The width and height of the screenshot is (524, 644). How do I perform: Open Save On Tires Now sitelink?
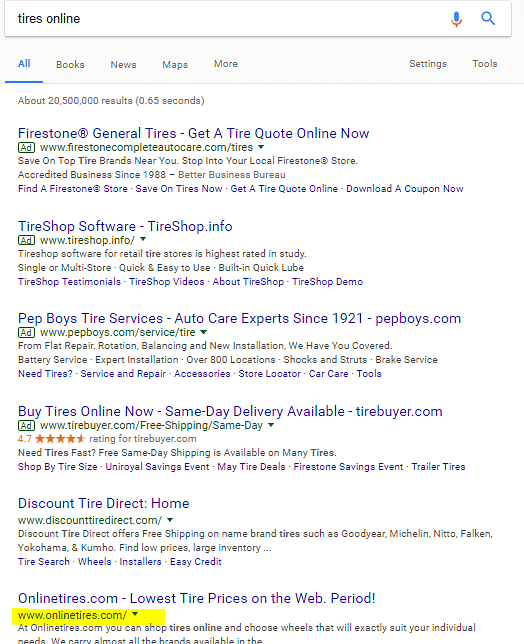point(179,189)
